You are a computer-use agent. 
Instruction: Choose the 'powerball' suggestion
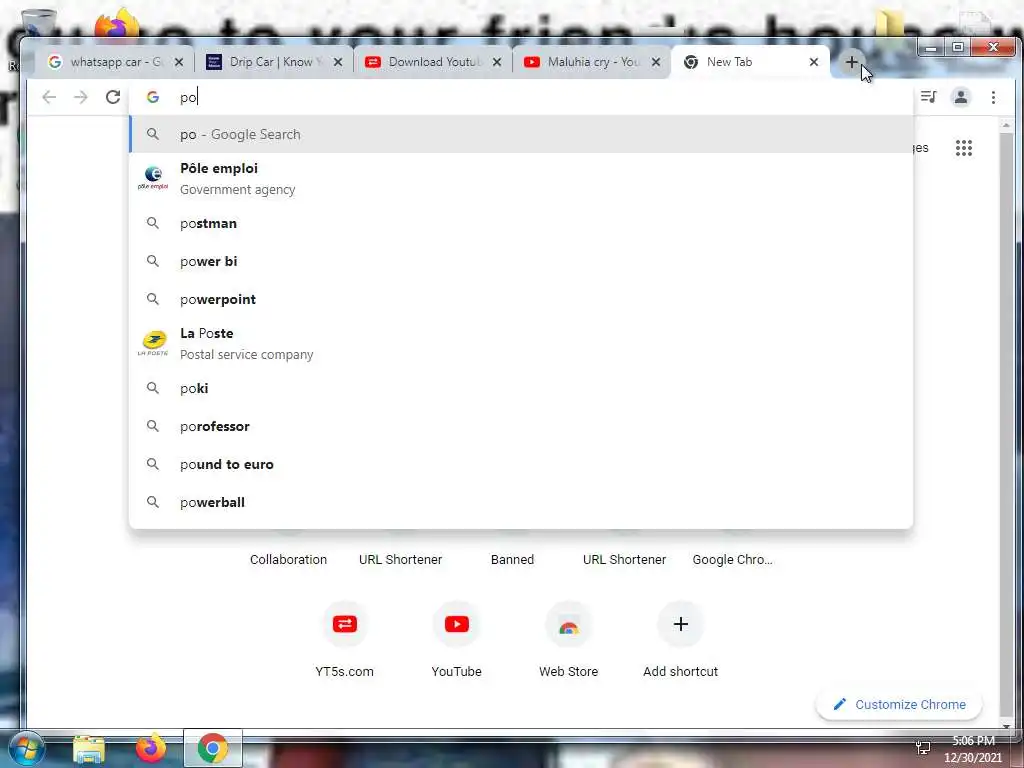(521, 502)
